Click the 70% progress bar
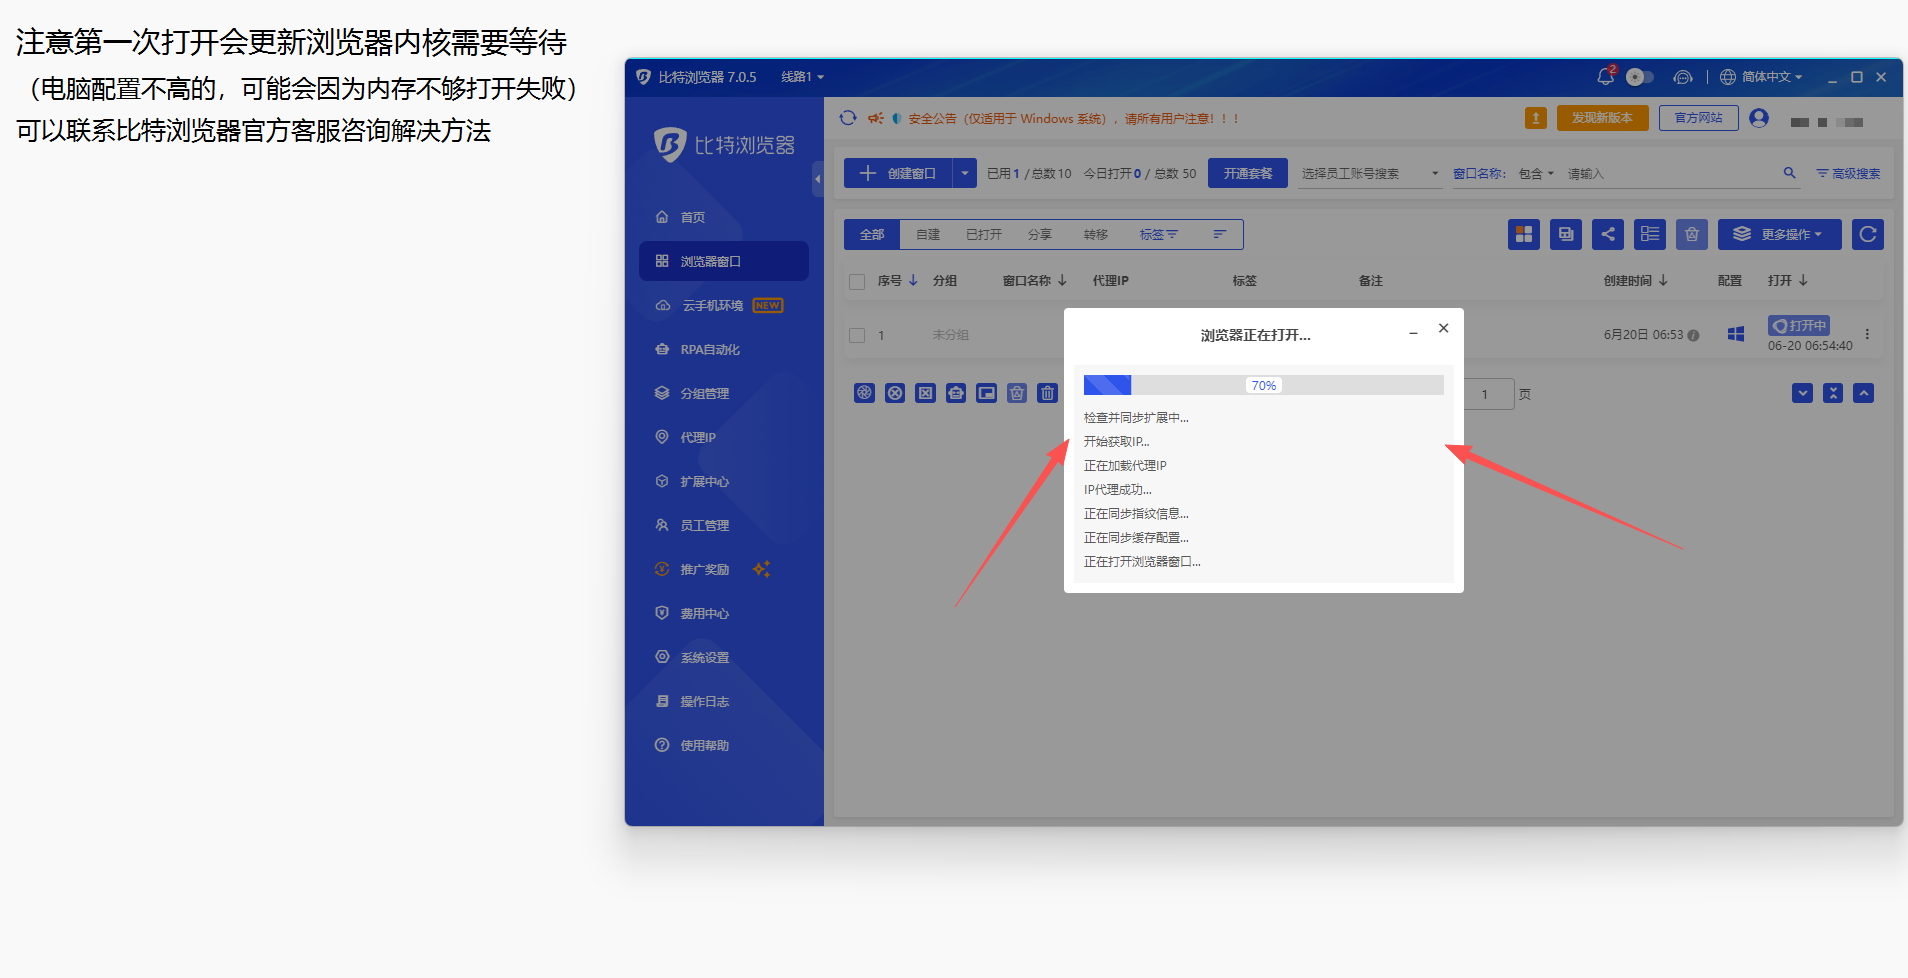1908x978 pixels. click(1264, 385)
